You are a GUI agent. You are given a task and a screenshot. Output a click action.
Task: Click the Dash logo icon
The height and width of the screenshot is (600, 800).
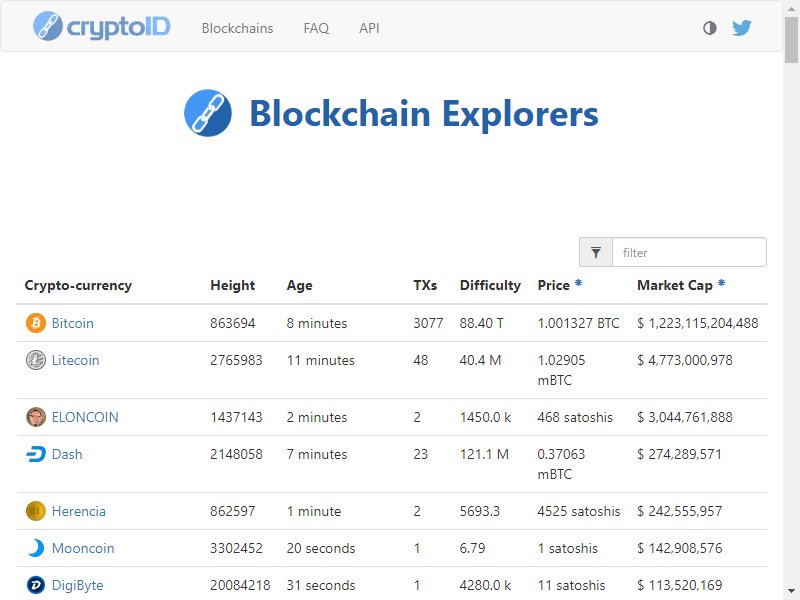coord(36,454)
